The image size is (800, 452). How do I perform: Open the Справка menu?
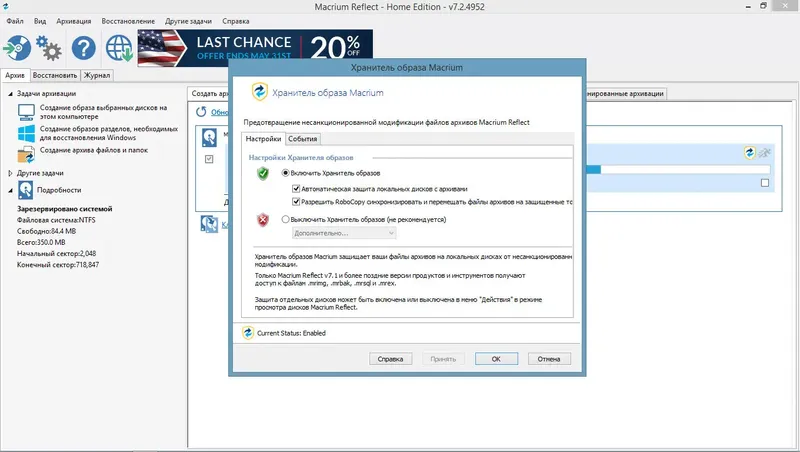(236, 21)
